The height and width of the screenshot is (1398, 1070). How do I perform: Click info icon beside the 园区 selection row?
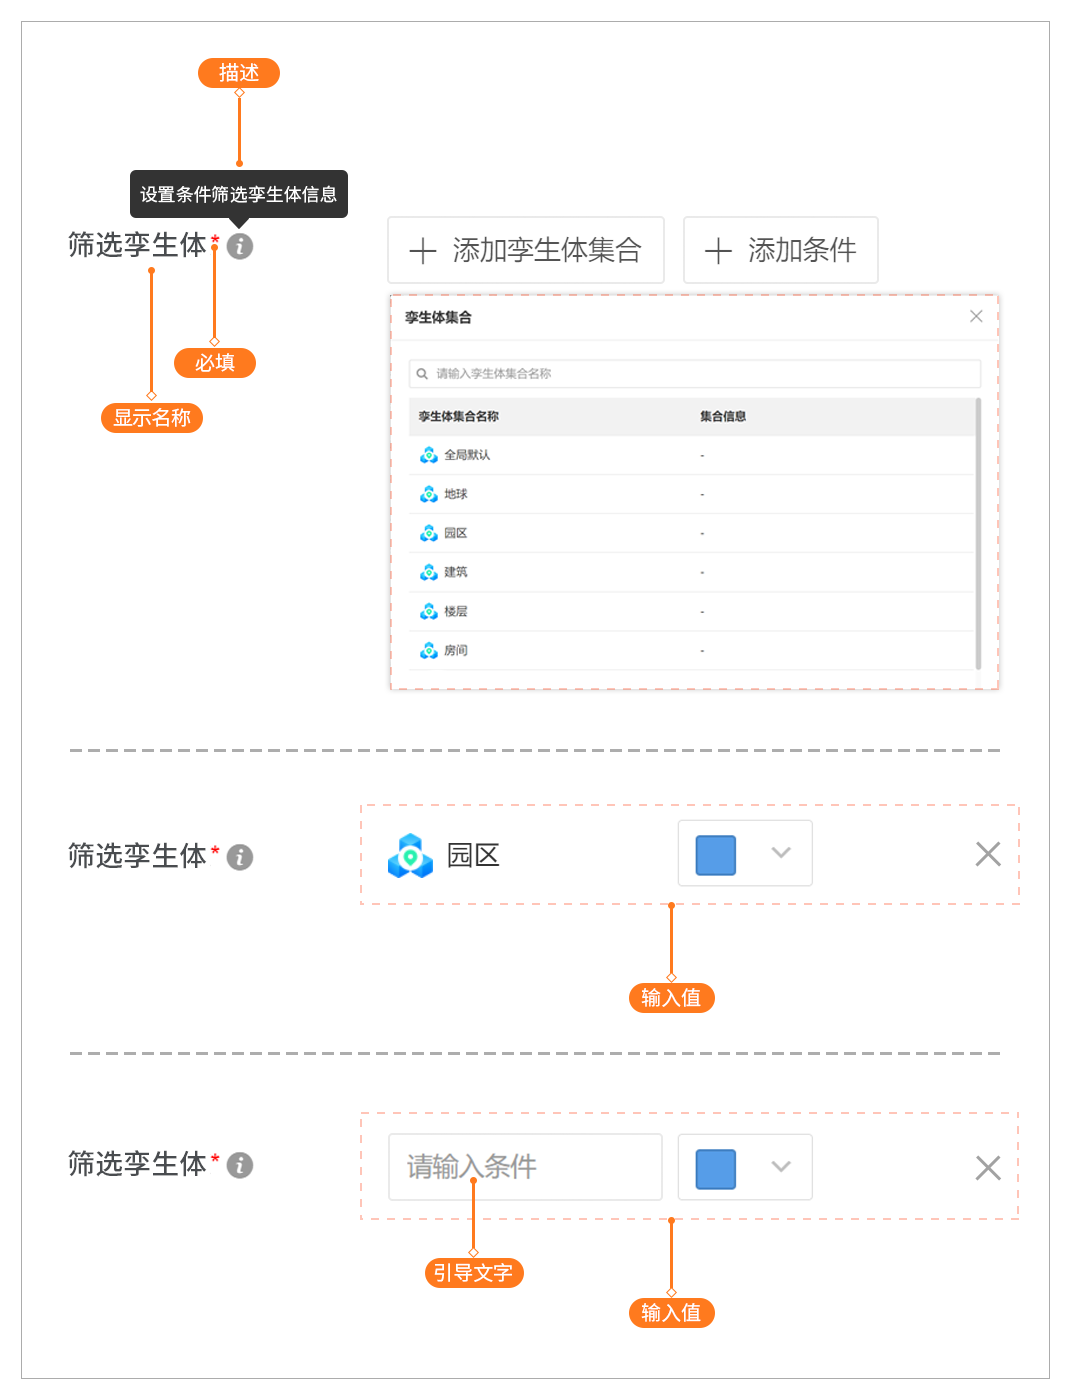[240, 857]
